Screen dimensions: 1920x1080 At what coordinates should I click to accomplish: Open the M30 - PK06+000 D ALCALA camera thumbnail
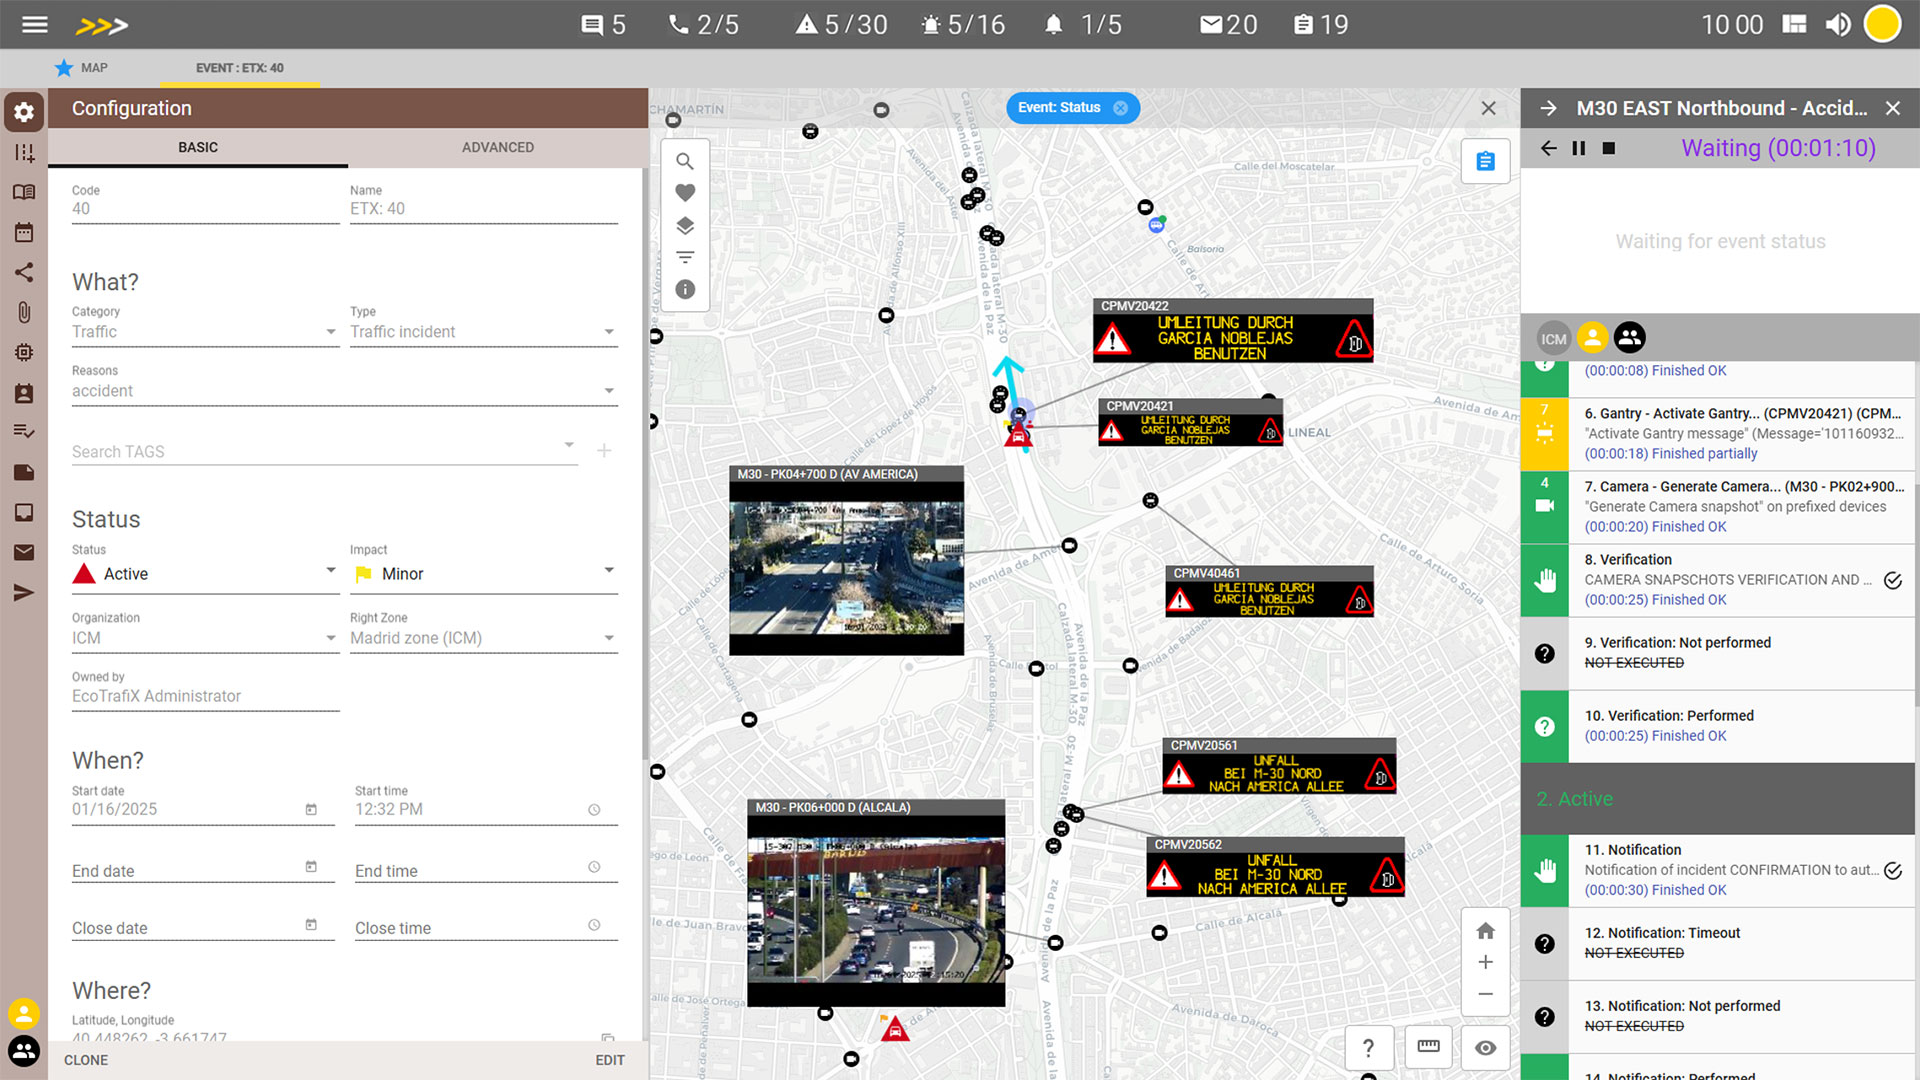point(876,902)
